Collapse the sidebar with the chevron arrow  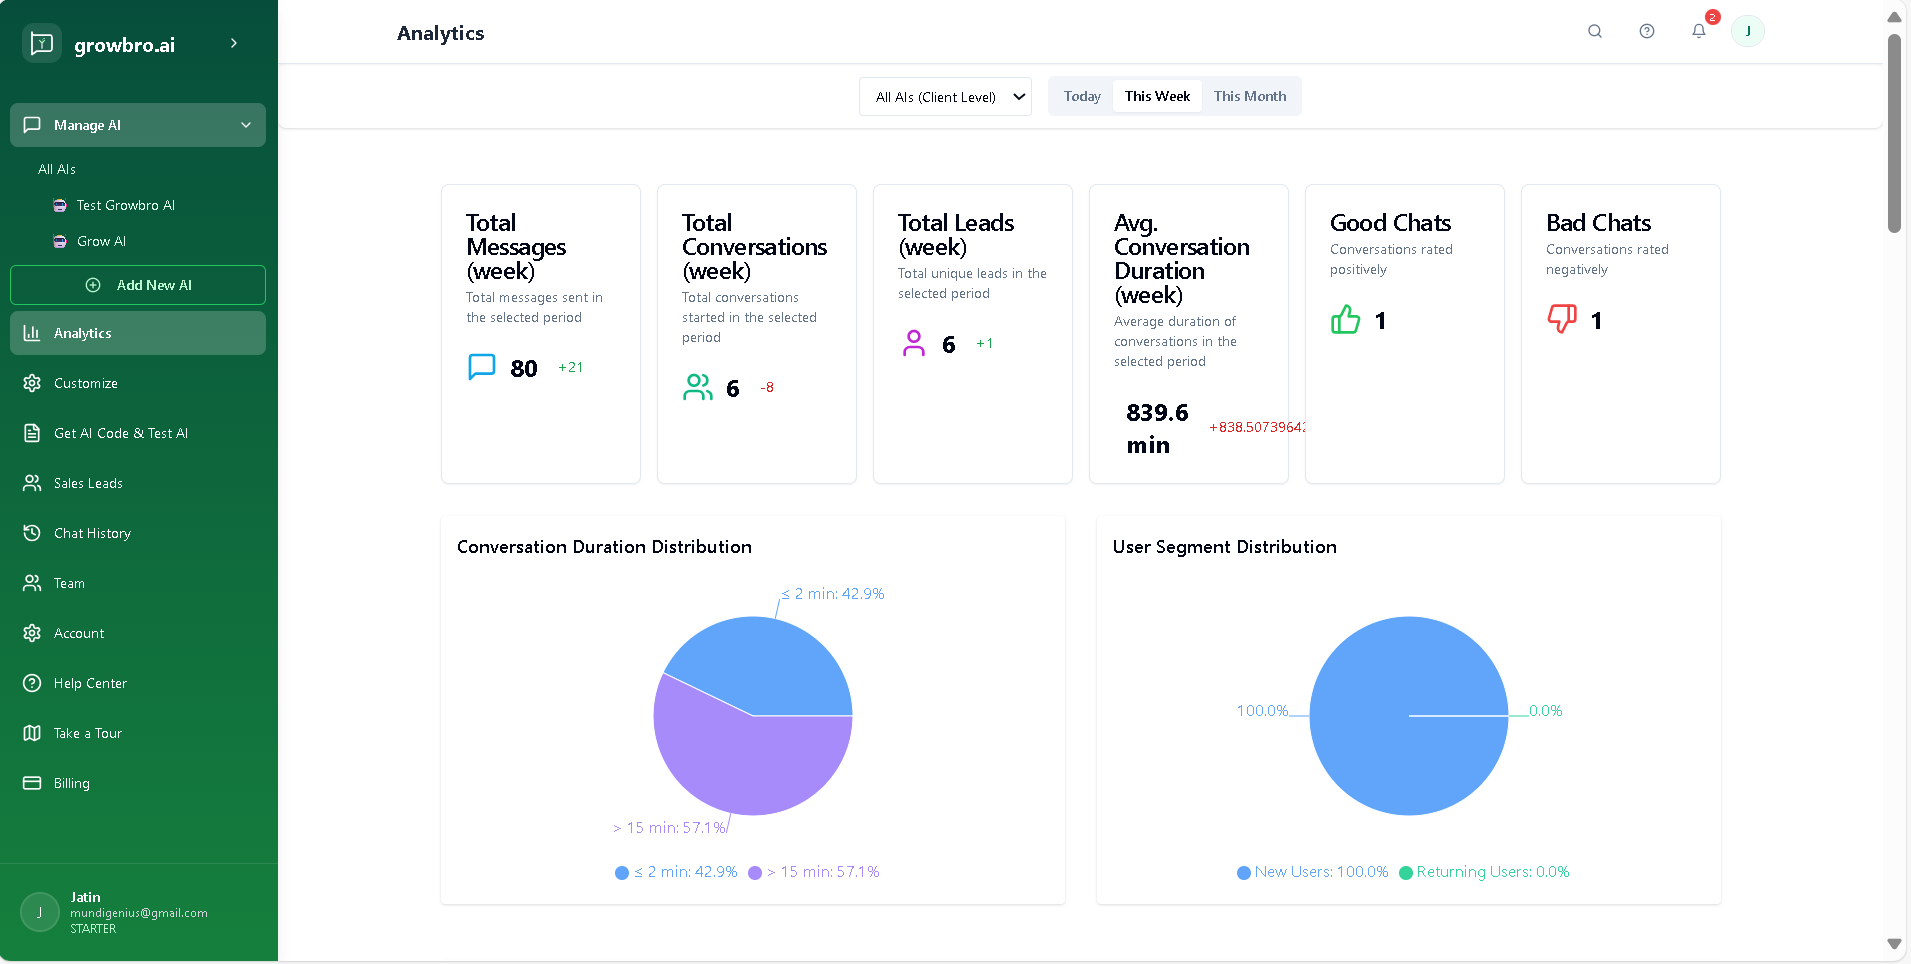pyautogui.click(x=233, y=43)
